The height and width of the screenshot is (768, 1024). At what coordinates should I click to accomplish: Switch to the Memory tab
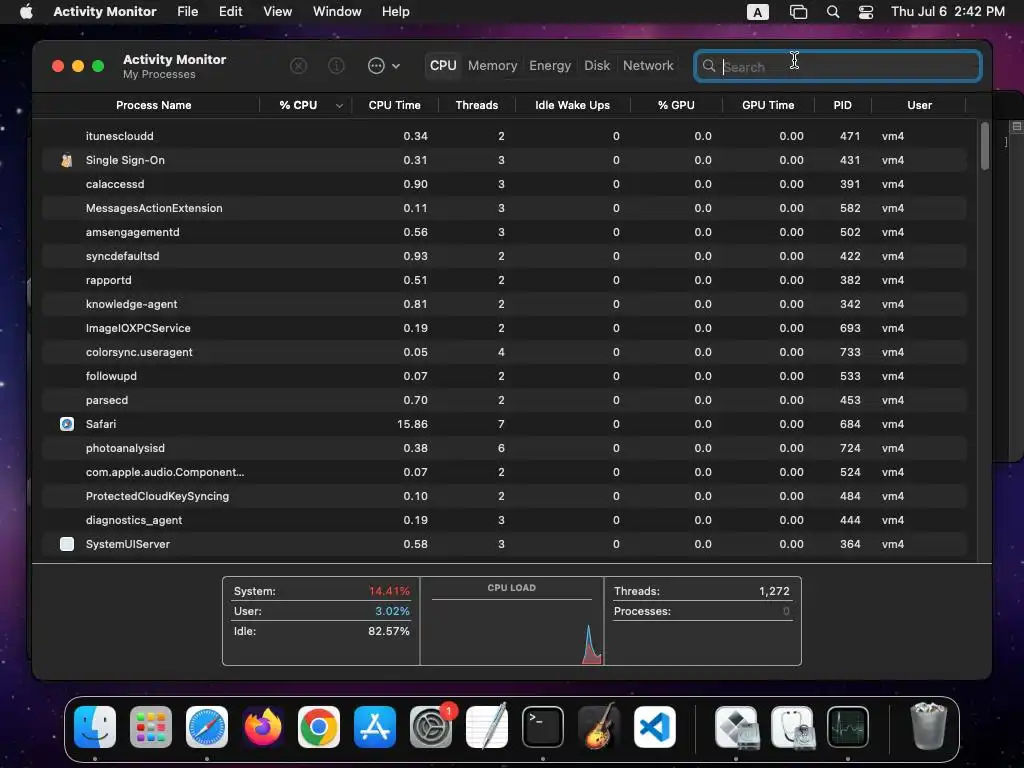click(x=492, y=65)
